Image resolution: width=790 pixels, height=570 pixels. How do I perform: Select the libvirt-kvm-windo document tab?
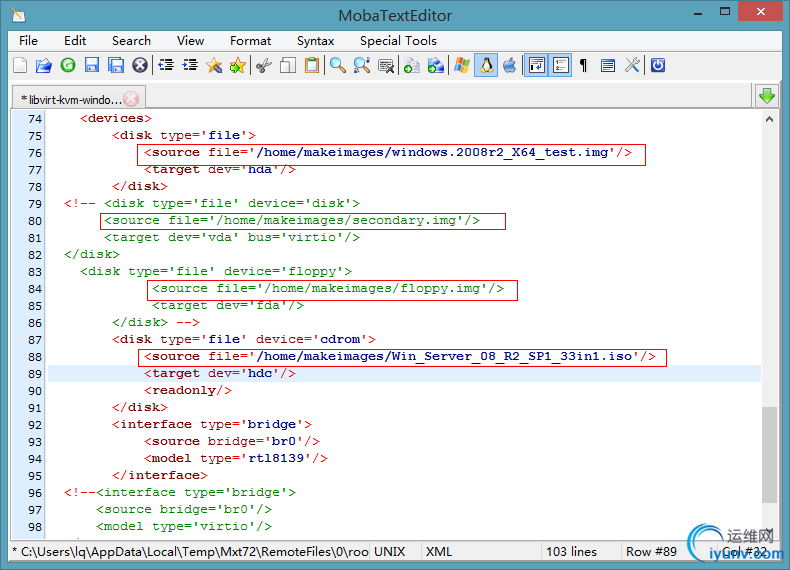point(72,99)
